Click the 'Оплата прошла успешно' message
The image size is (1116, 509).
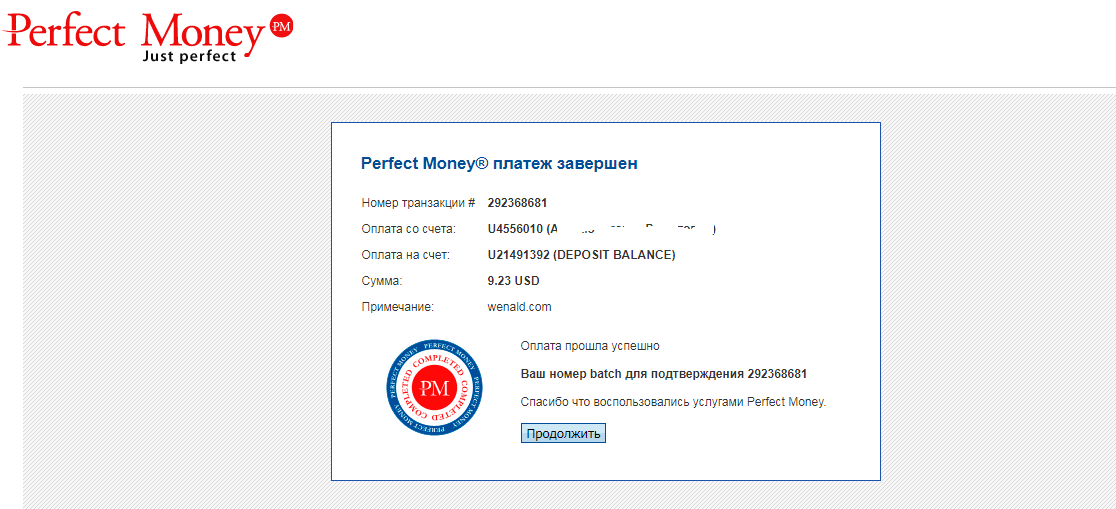tap(590, 347)
